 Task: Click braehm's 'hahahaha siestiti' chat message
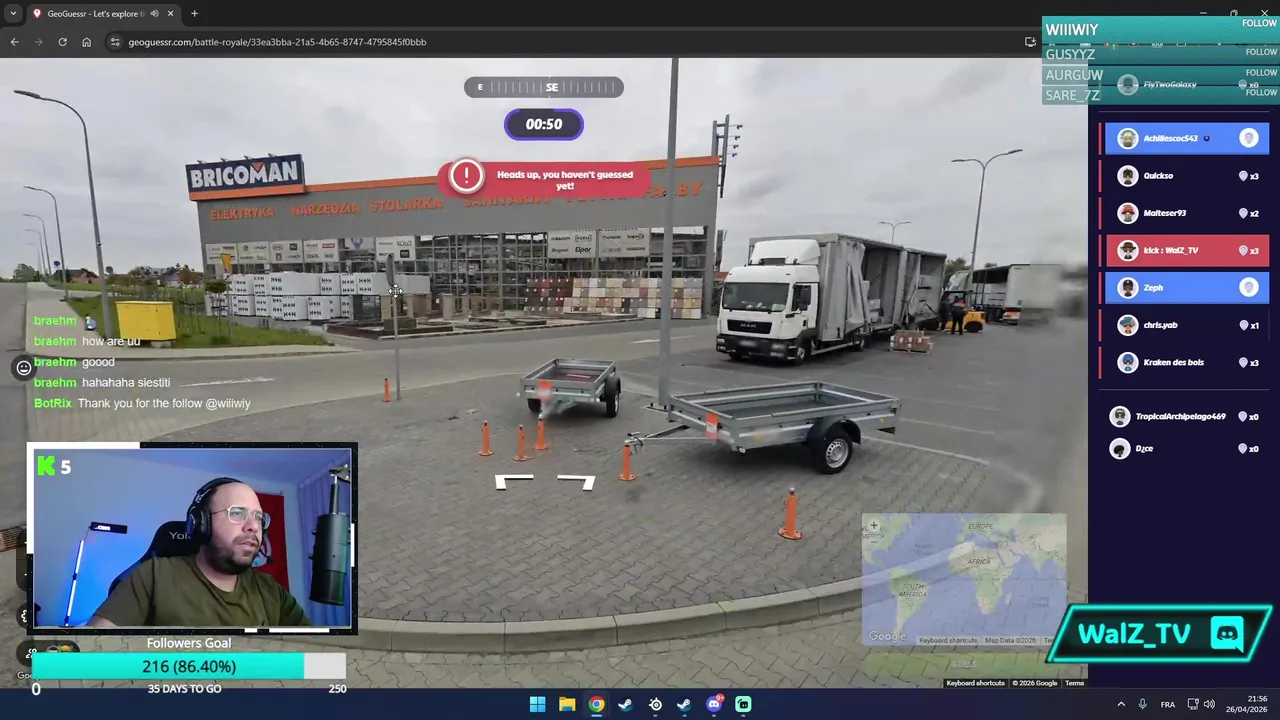pyautogui.click(x=102, y=382)
